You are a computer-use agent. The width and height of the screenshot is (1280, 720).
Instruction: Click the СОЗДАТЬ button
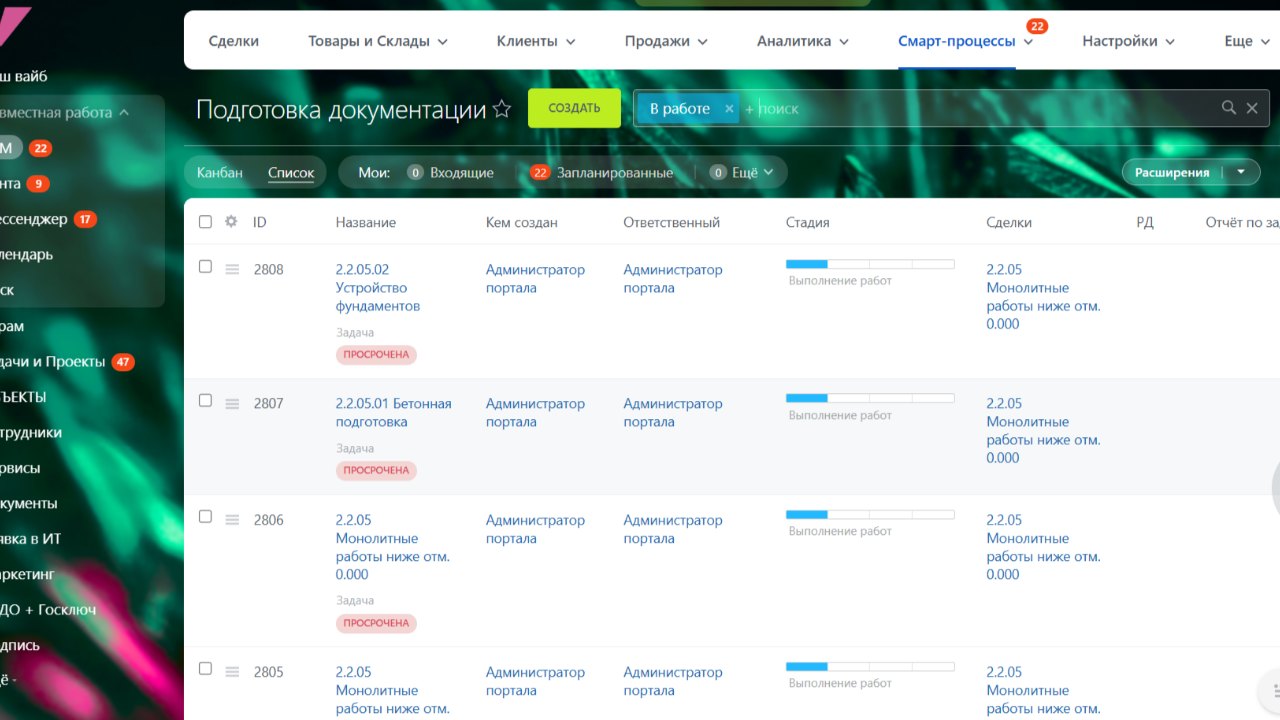click(x=574, y=108)
